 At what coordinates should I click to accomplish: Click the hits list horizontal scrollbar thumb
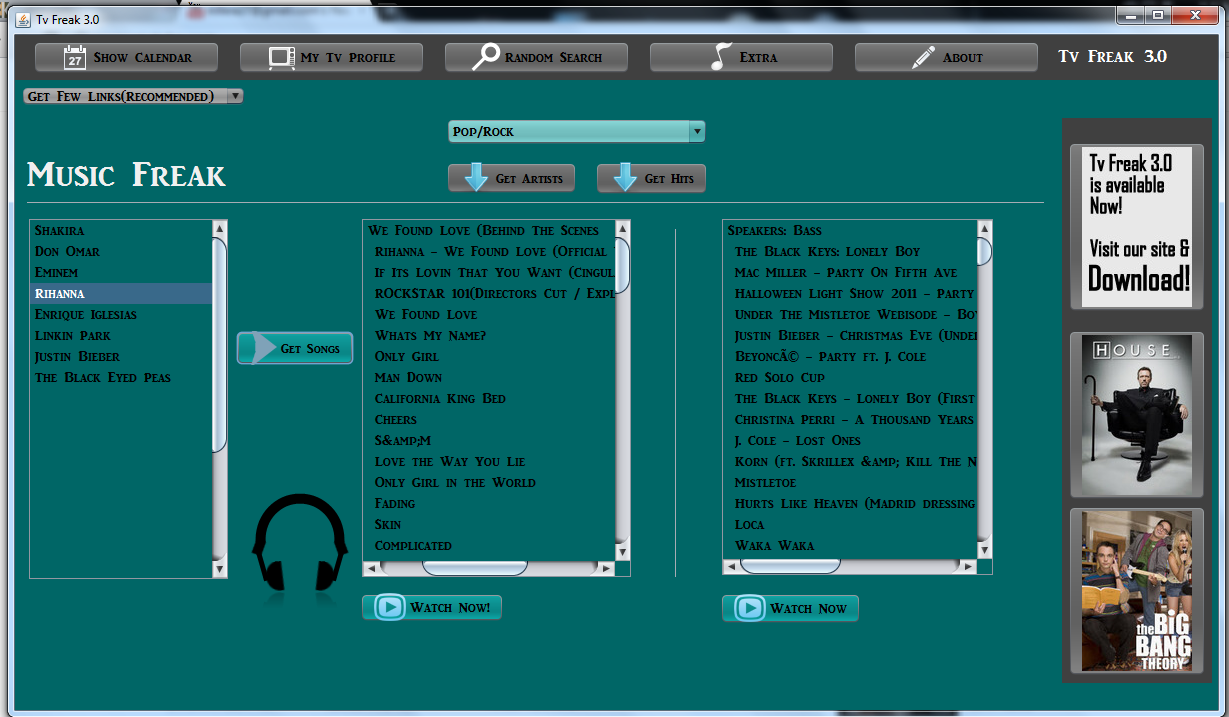(790, 567)
